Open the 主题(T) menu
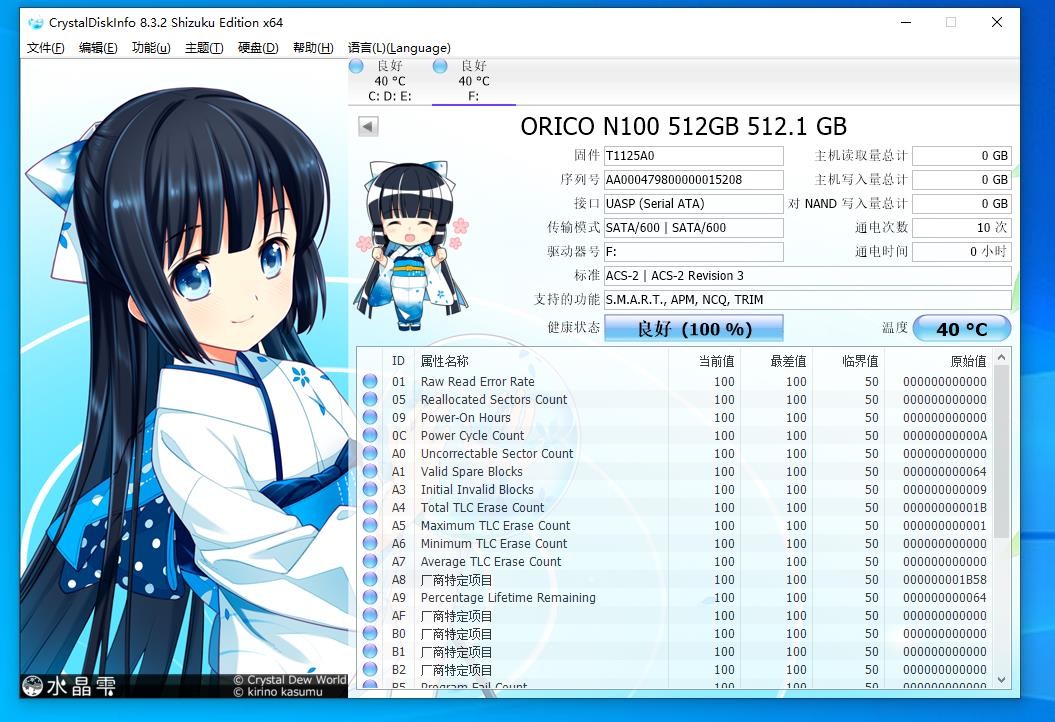This screenshot has width=1055, height=722. point(204,48)
